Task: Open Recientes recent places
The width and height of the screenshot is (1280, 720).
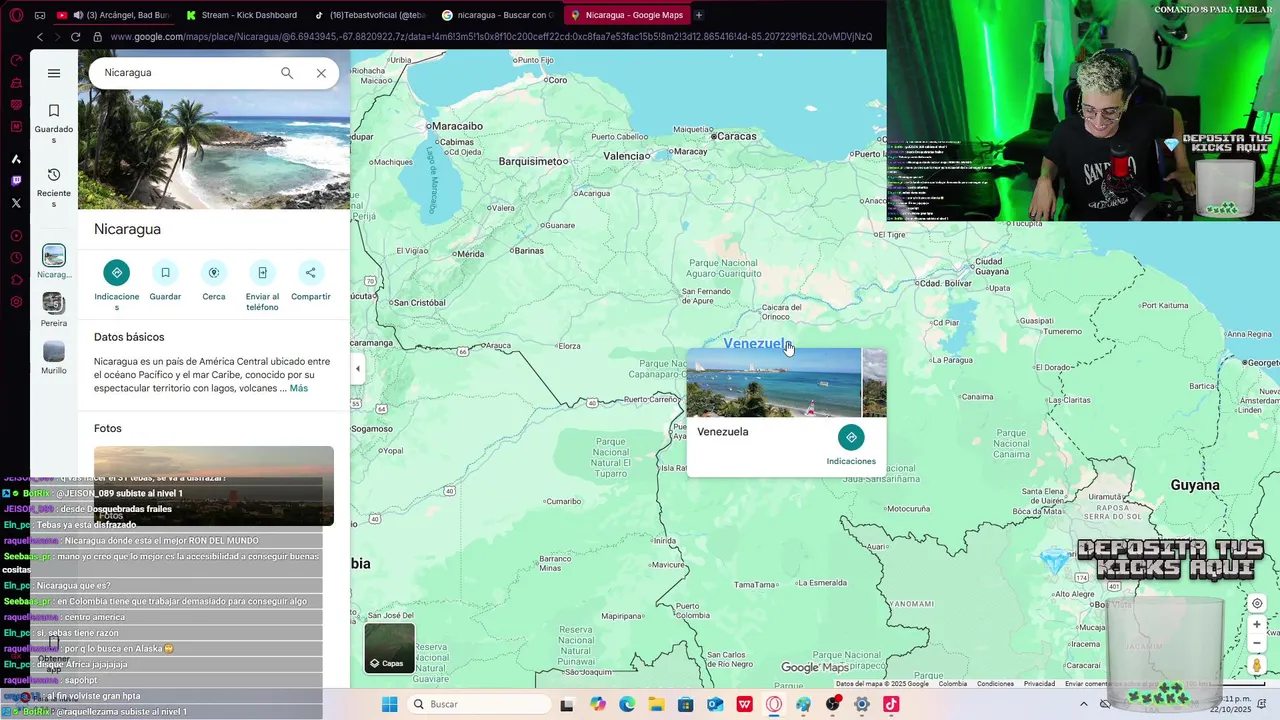Action: pyautogui.click(x=54, y=188)
